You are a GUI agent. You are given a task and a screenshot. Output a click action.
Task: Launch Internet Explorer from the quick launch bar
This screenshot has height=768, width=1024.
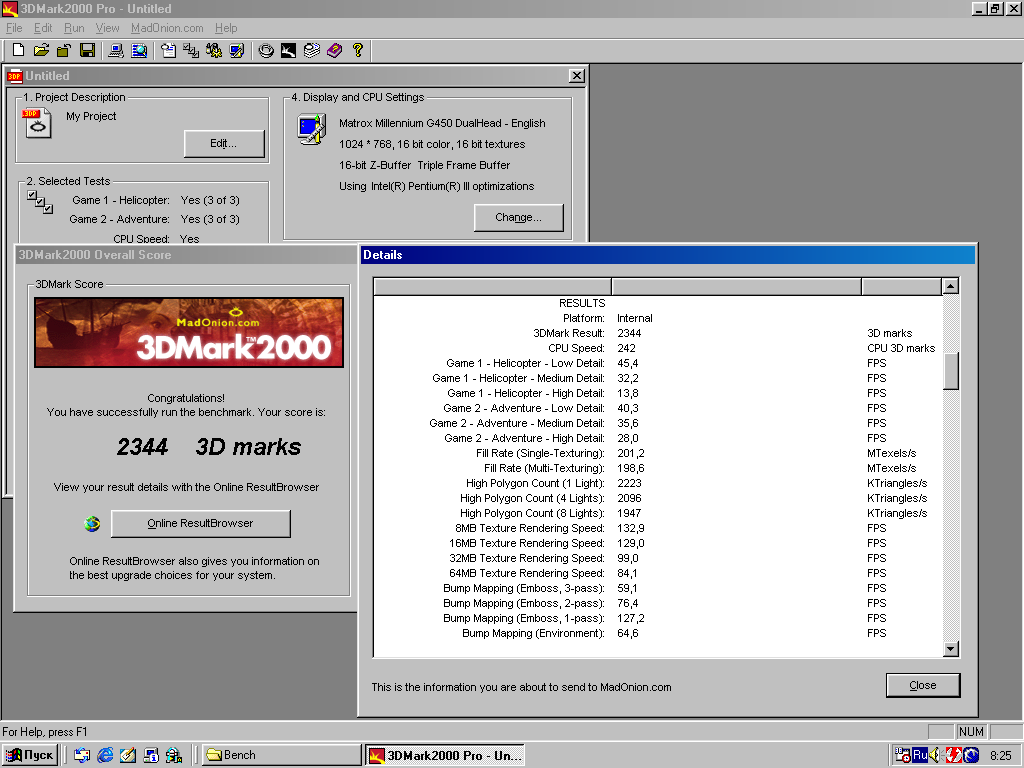point(105,755)
